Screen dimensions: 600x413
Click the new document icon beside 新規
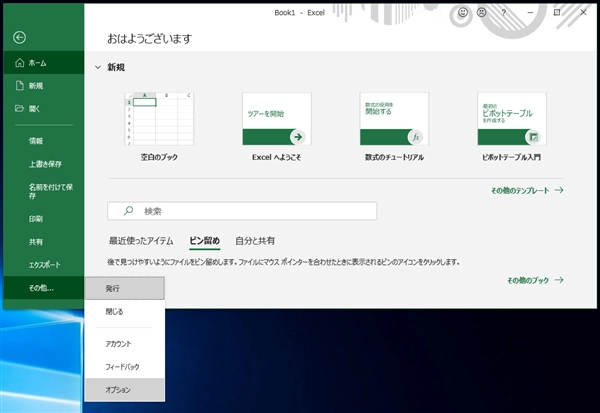20,85
